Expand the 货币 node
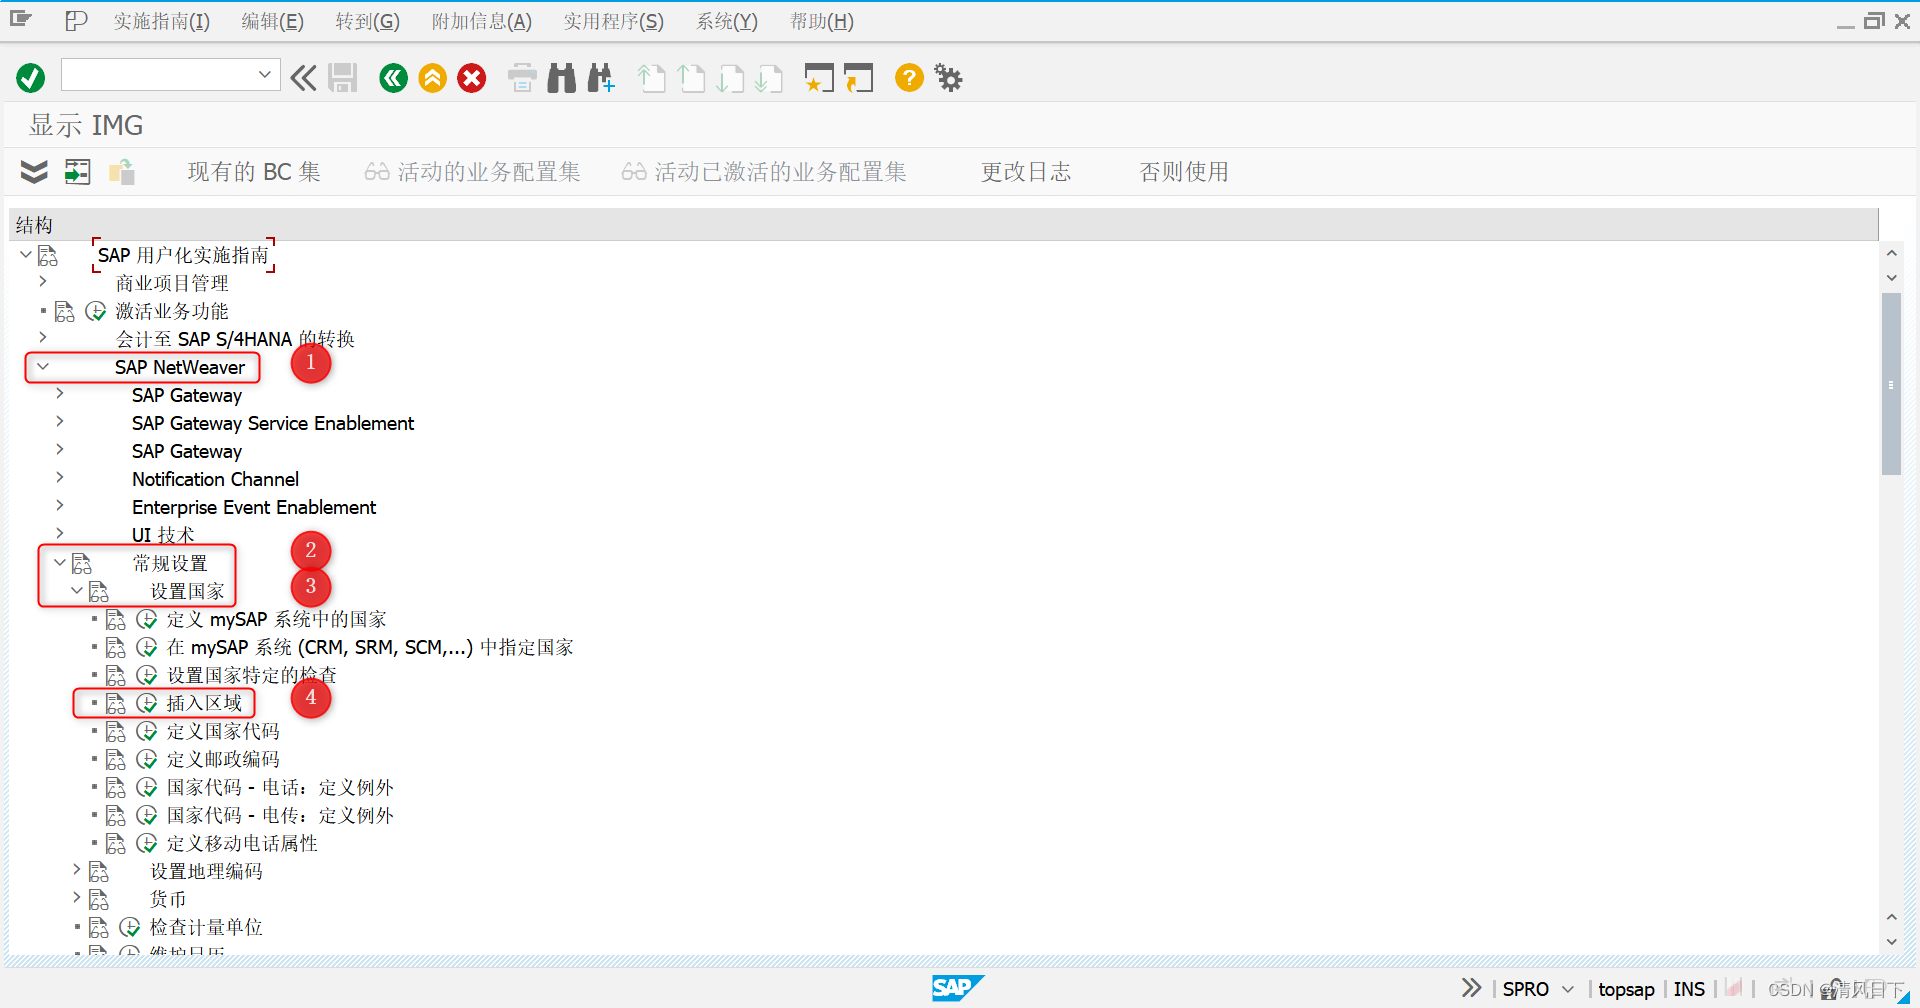1920x1008 pixels. coord(77,898)
